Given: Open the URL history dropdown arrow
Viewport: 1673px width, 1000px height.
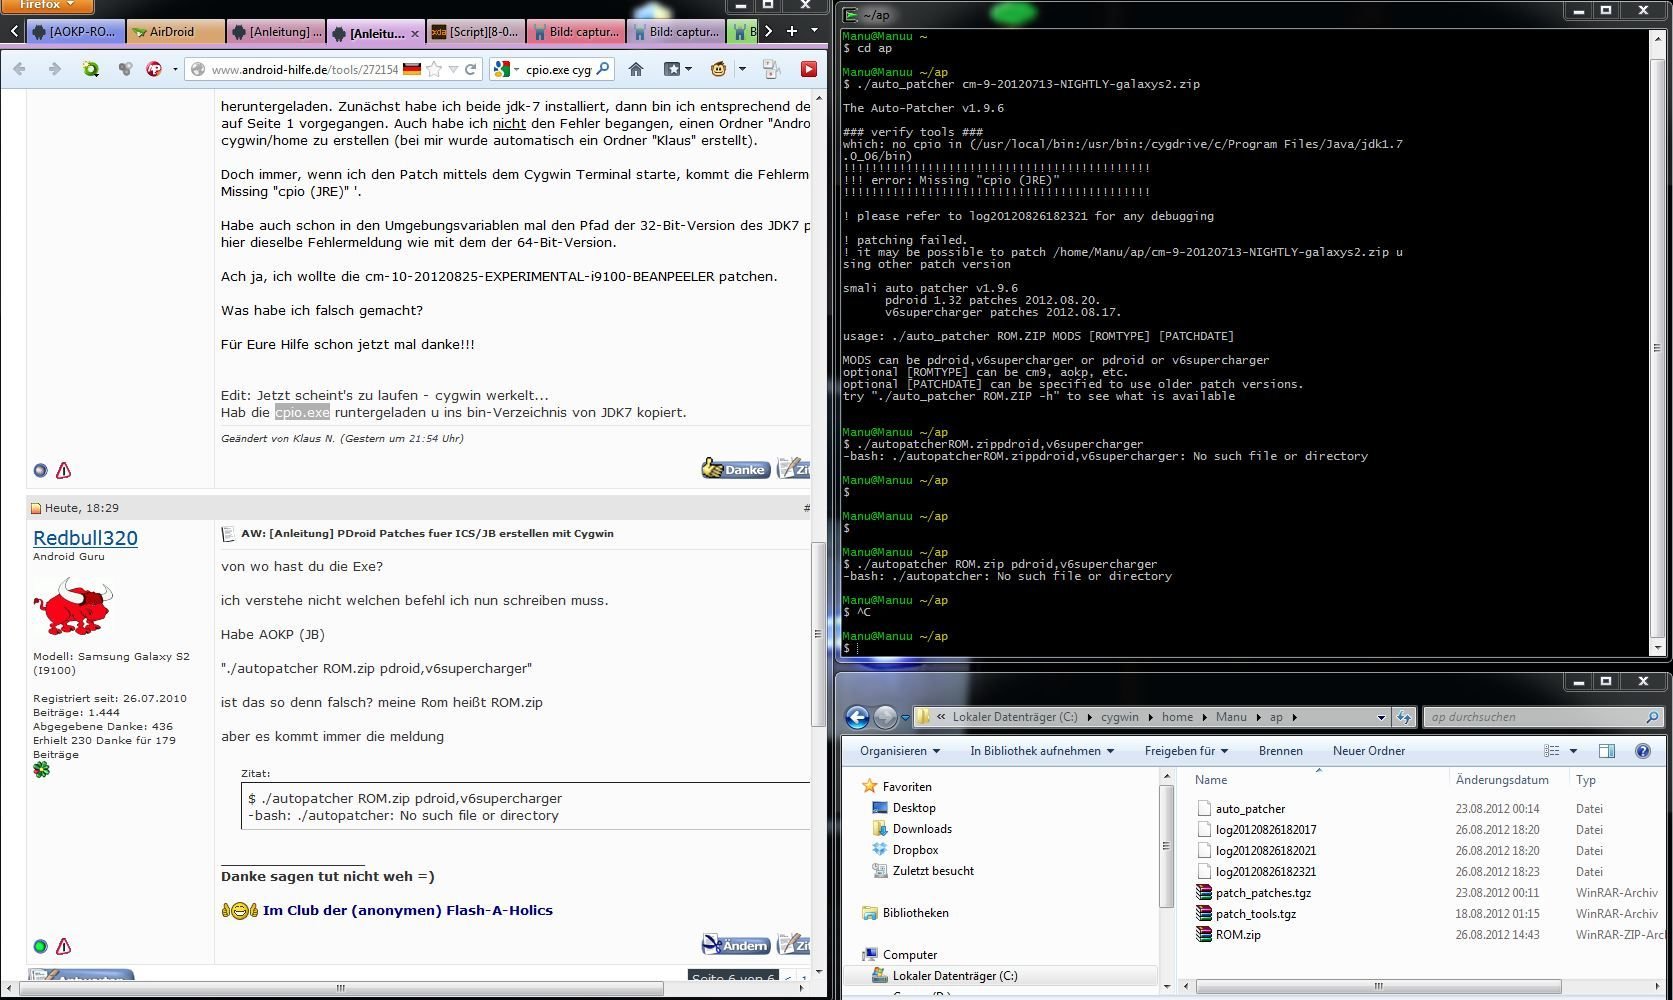Looking at the screenshot, I should pyautogui.click(x=454, y=69).
